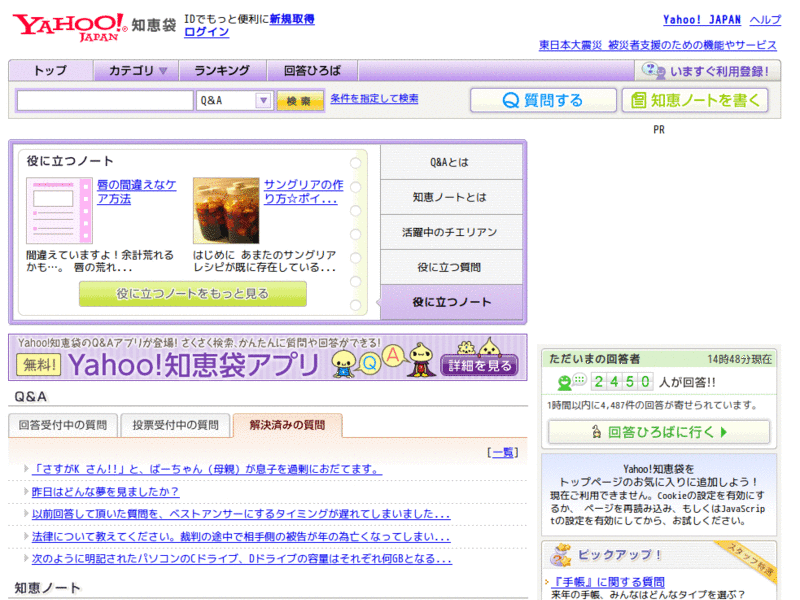This screenshot has height=600, width=800.
Task: Click the yellow 検索 button
Action: (300, 101)
